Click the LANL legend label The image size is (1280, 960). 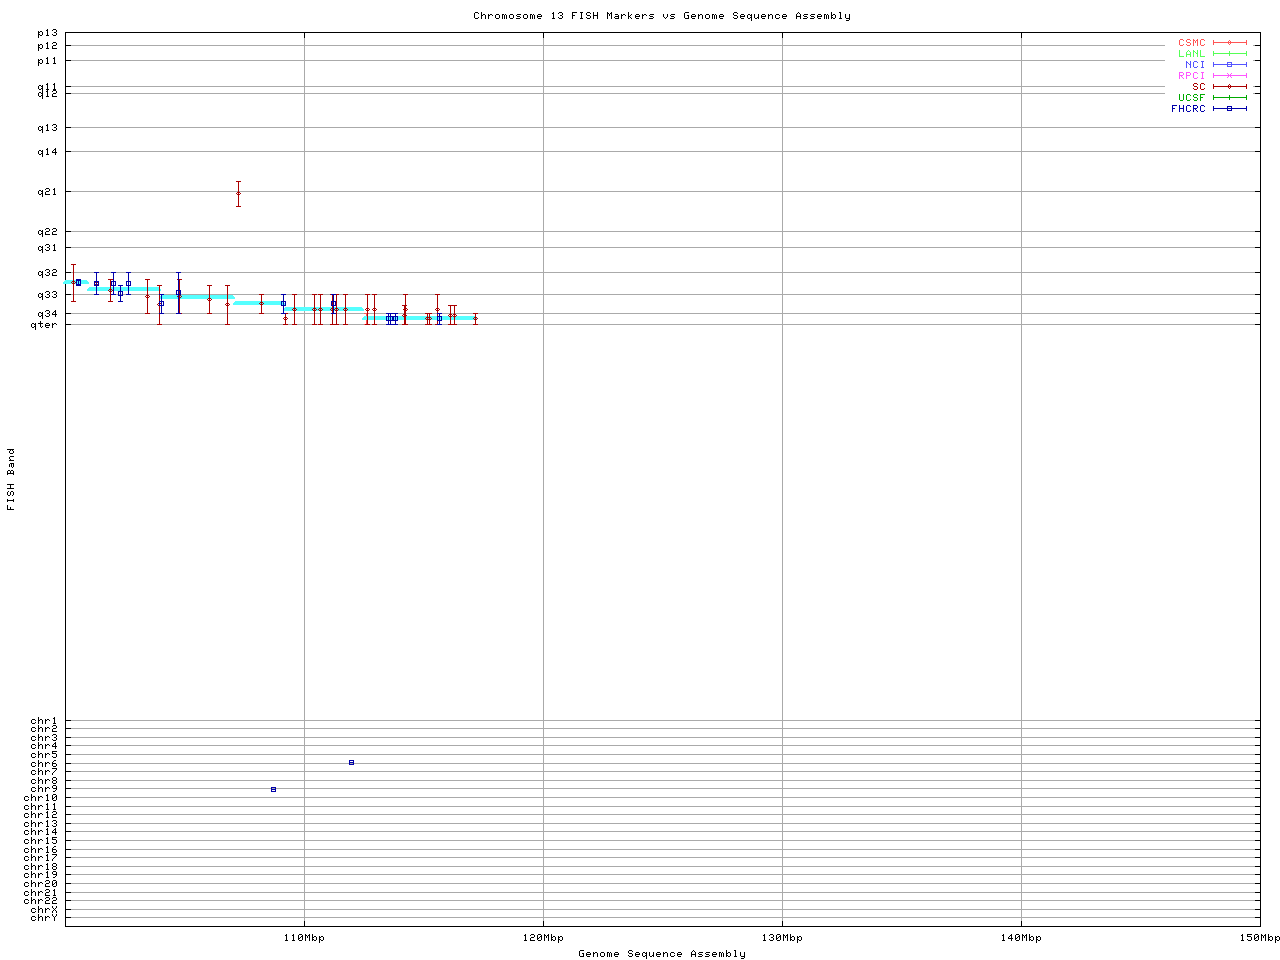(1192, 53)
